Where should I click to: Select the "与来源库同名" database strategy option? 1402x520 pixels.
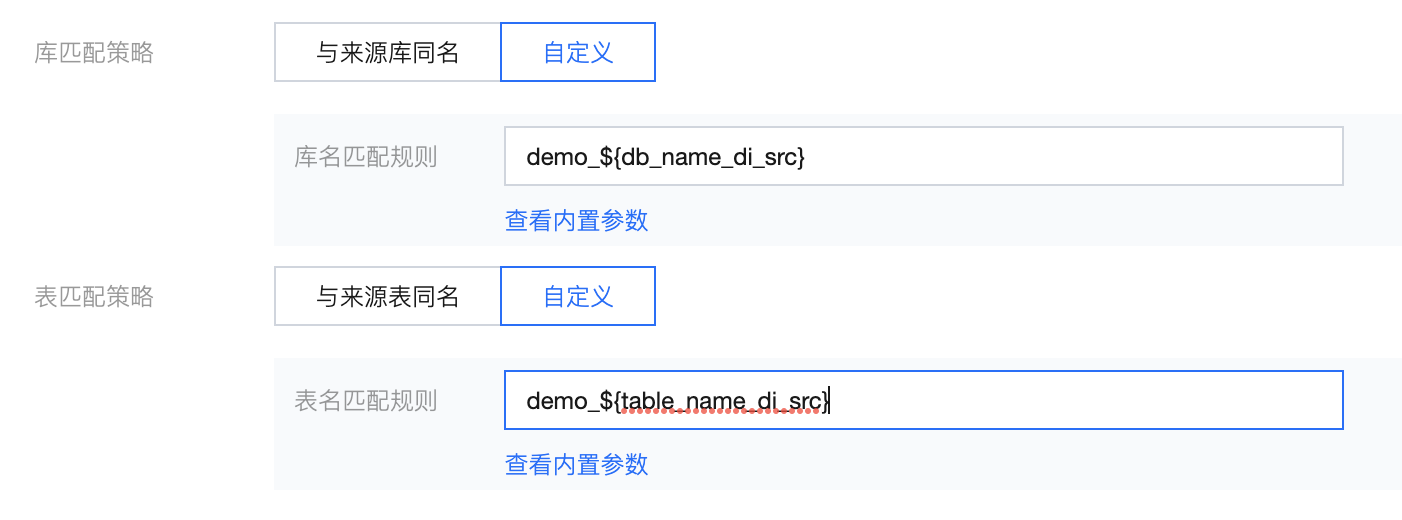[387, 53]
